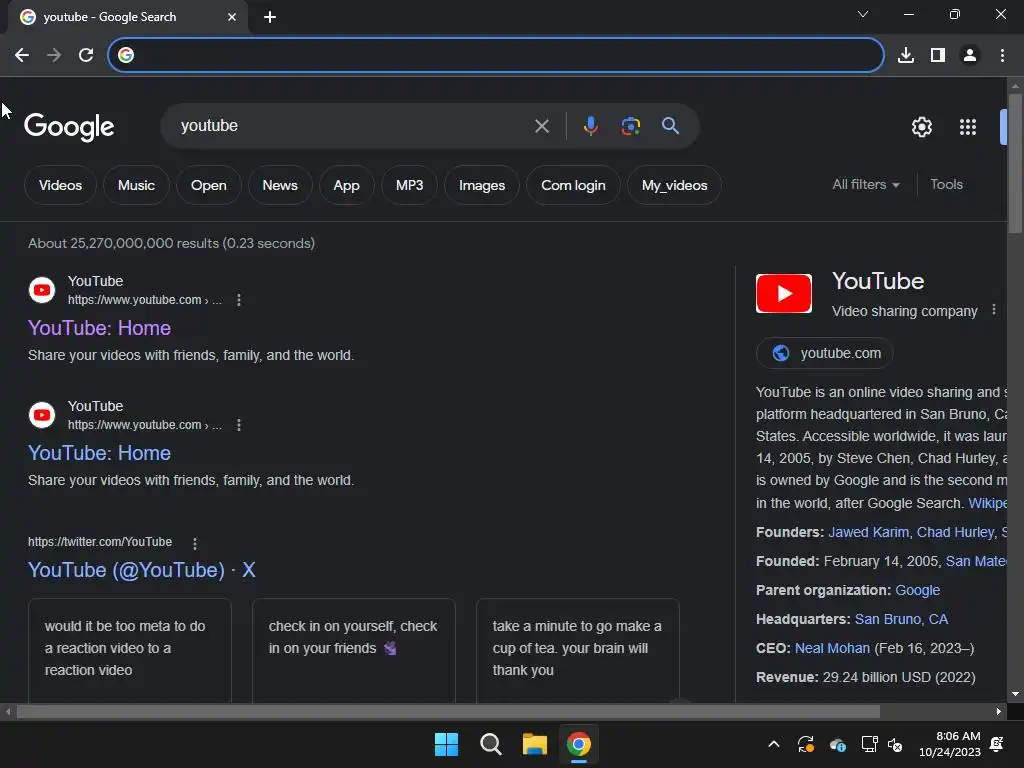Image resolution: width=1024 pixels, height=768 pixels.
Task: Open the Google parent organization link
Action: click(917, 590)
